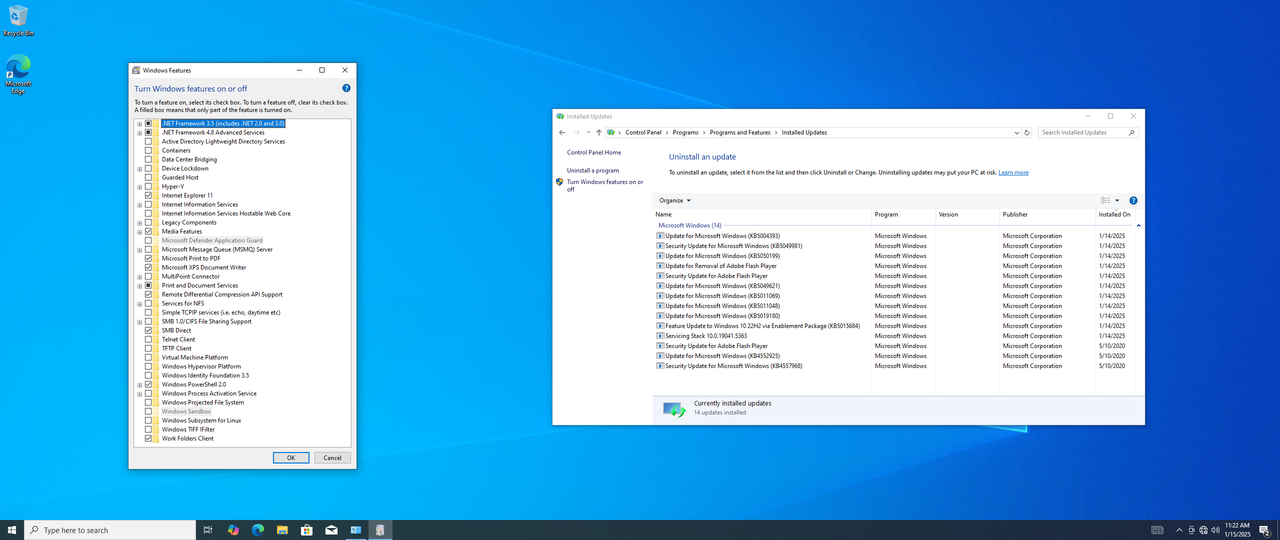Expand .NET Framework 4.8 Advanced Services node
1280x540 pixels.
[140, 132]
